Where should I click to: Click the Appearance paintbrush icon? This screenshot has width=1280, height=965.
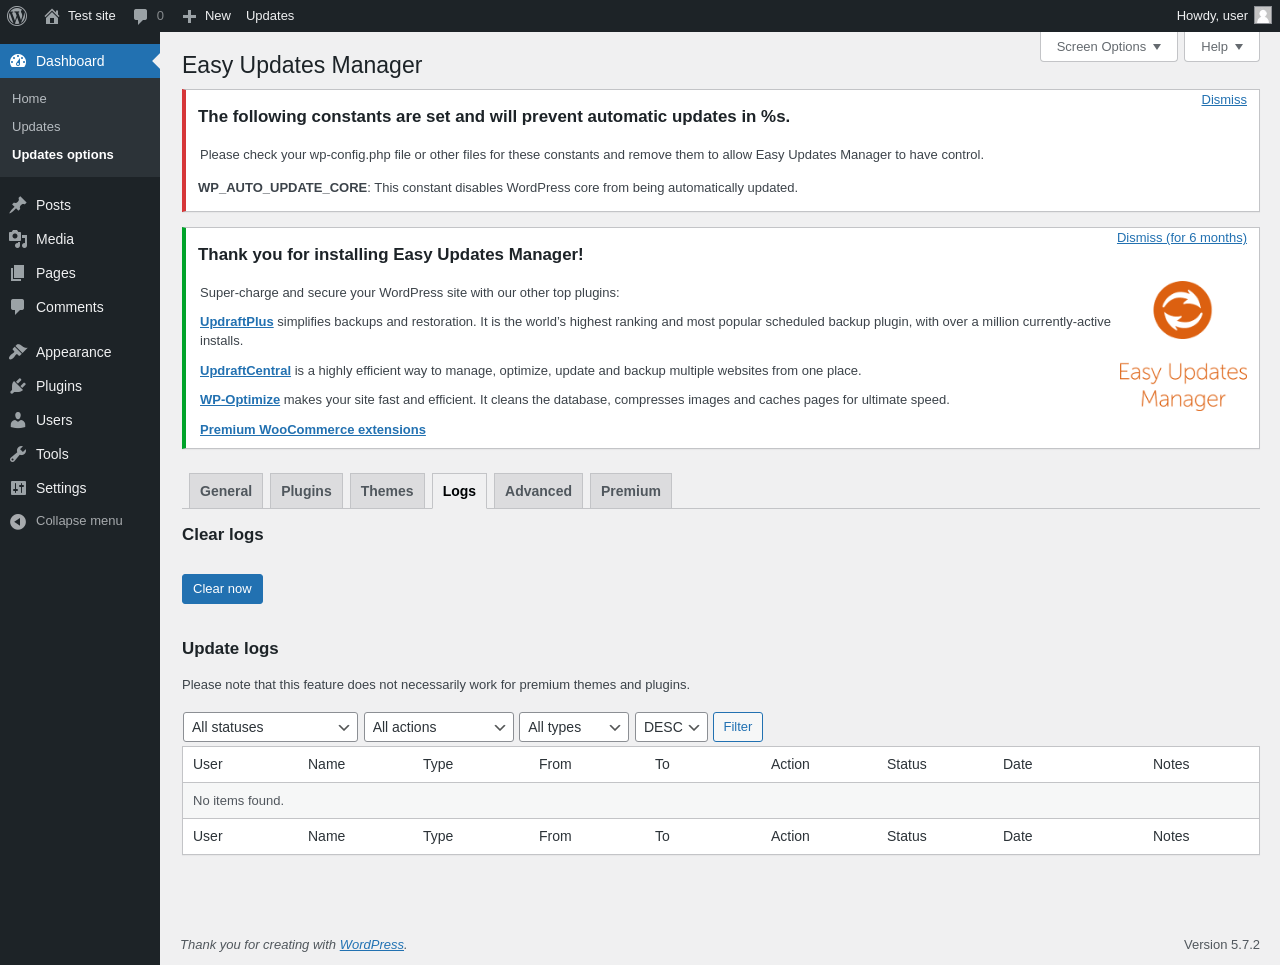18,352
